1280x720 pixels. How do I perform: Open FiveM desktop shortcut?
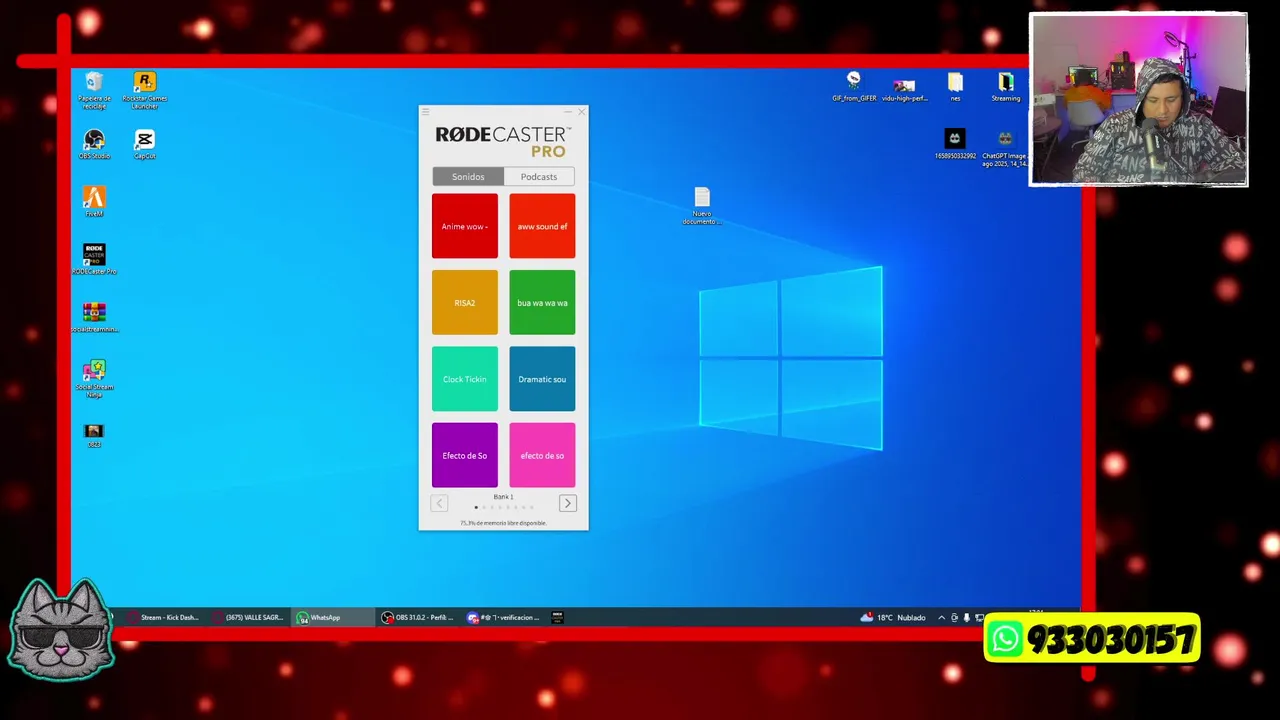point(94,202)
